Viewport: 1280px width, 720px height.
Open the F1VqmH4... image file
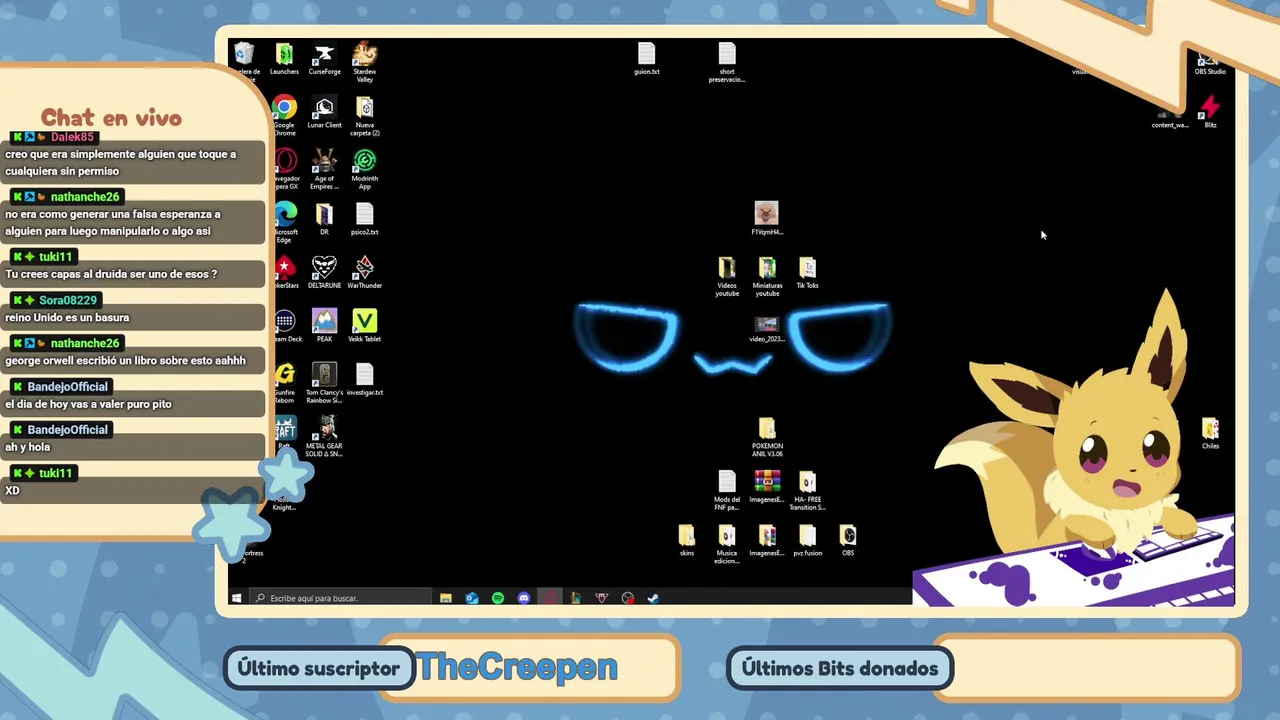[767, 219]
